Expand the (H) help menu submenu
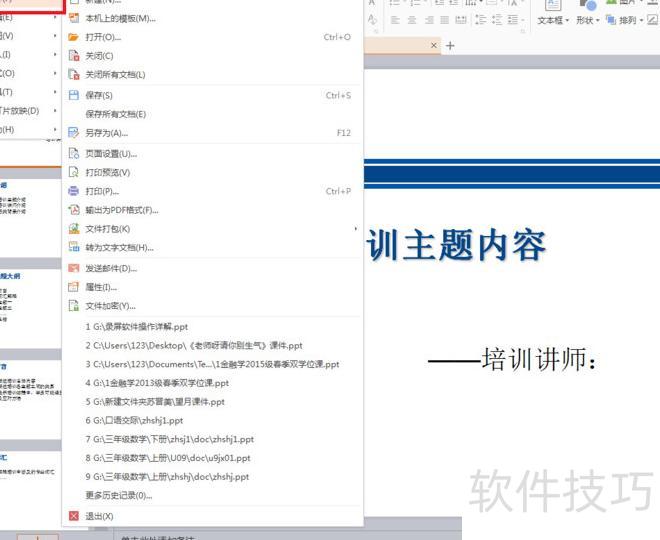The width and height of the screenshot is (660, 540). pos(55,129)
